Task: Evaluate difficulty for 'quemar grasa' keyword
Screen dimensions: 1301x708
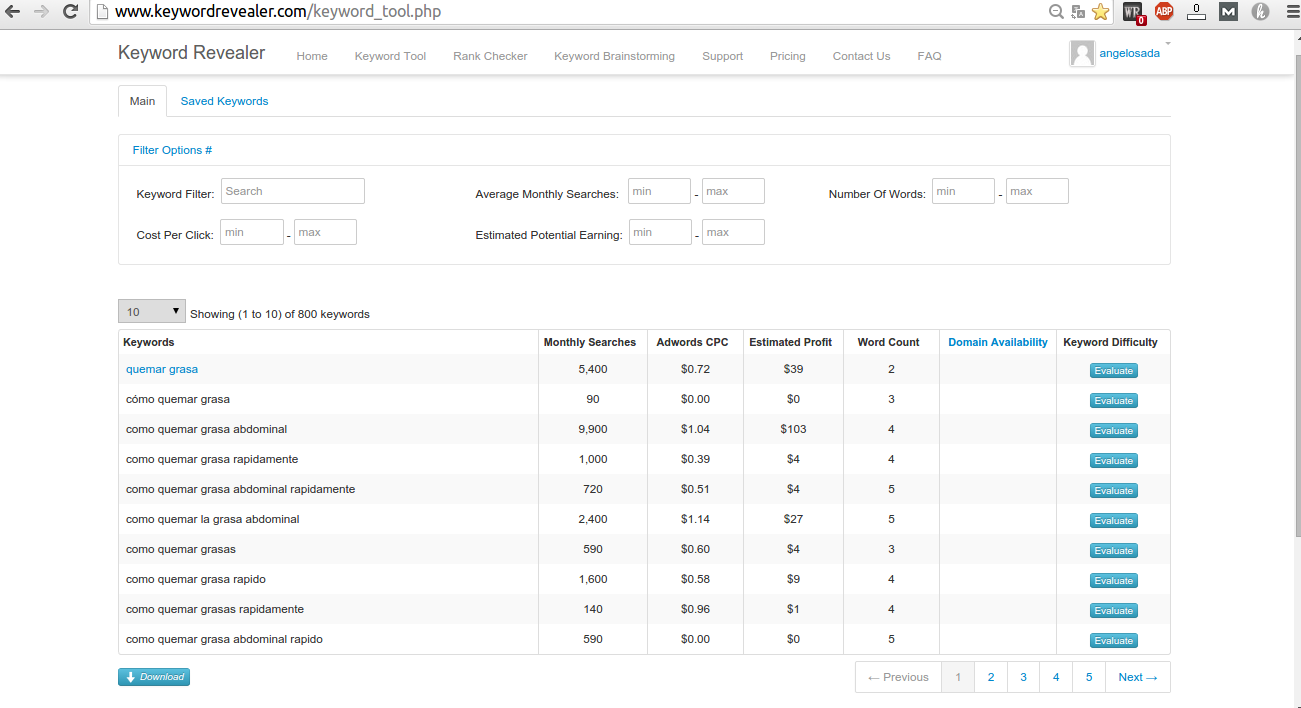Action: click(1113, 371)
